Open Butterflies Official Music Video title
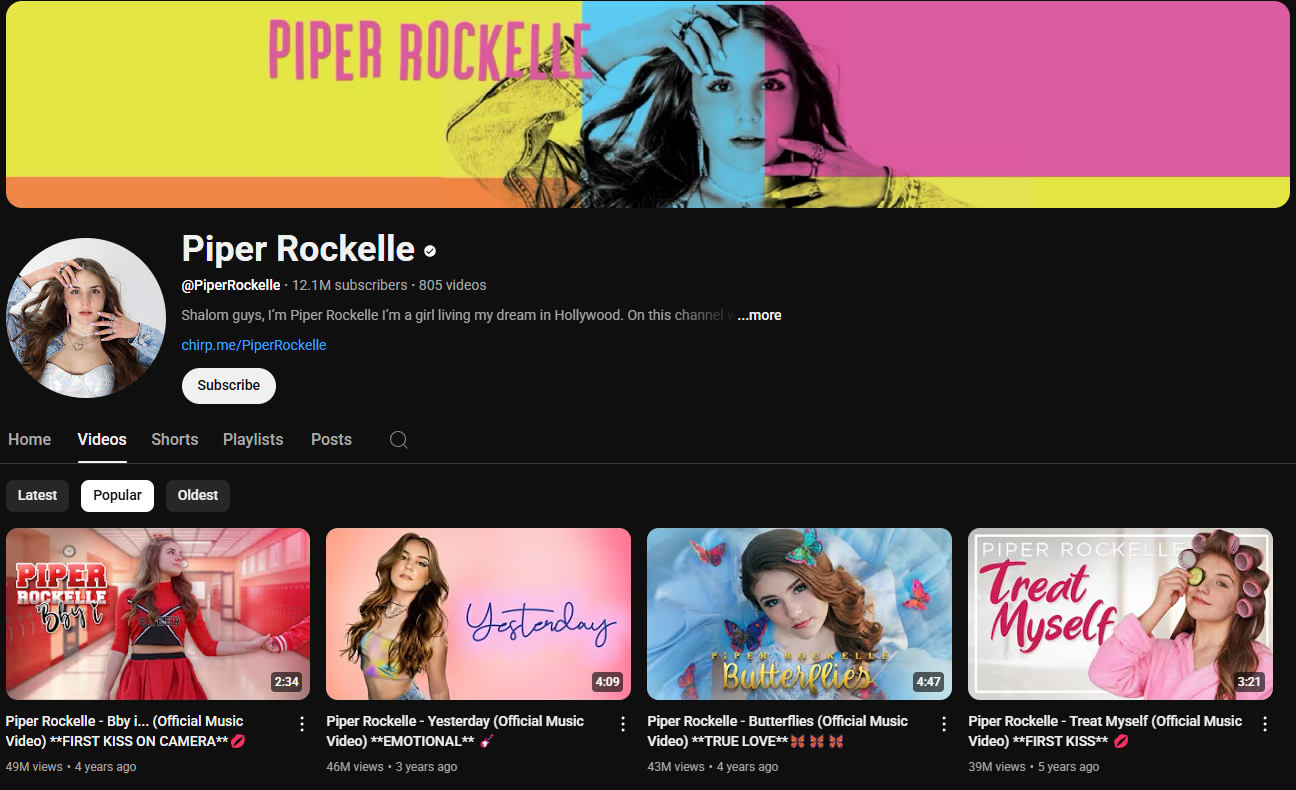The image size is (1296, 790). (x=778, y=731)
